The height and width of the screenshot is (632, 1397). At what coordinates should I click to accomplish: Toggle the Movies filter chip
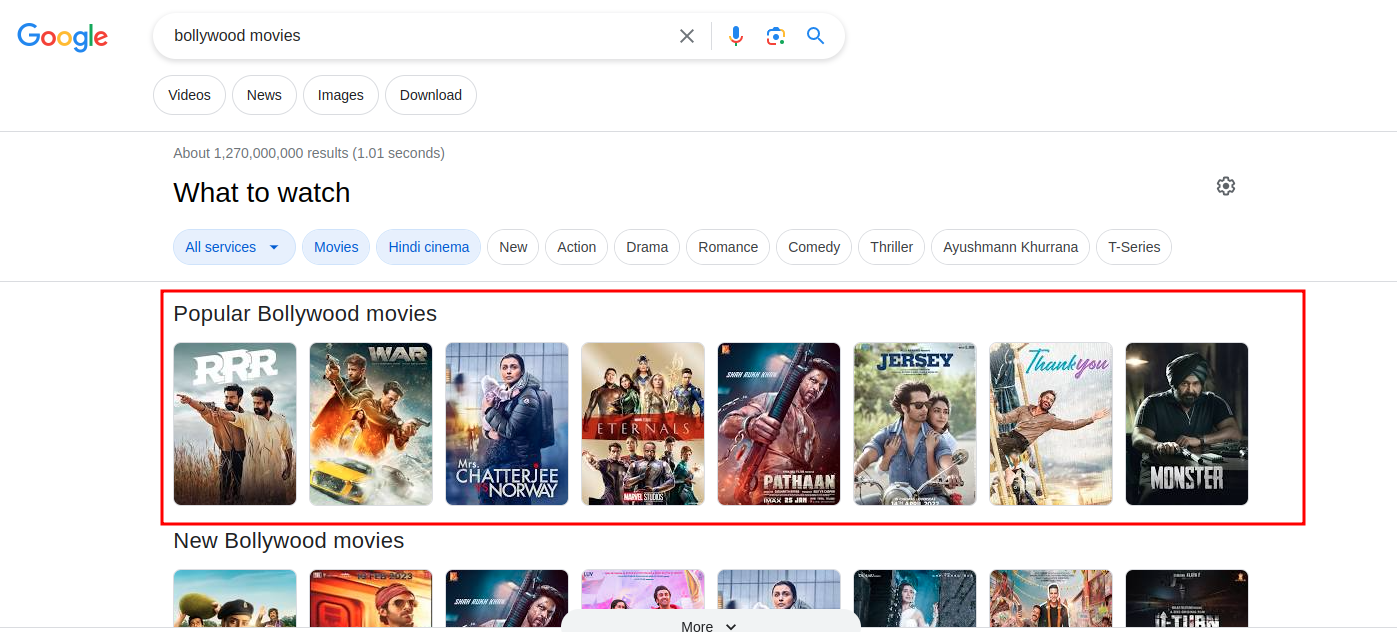(336, 247)
